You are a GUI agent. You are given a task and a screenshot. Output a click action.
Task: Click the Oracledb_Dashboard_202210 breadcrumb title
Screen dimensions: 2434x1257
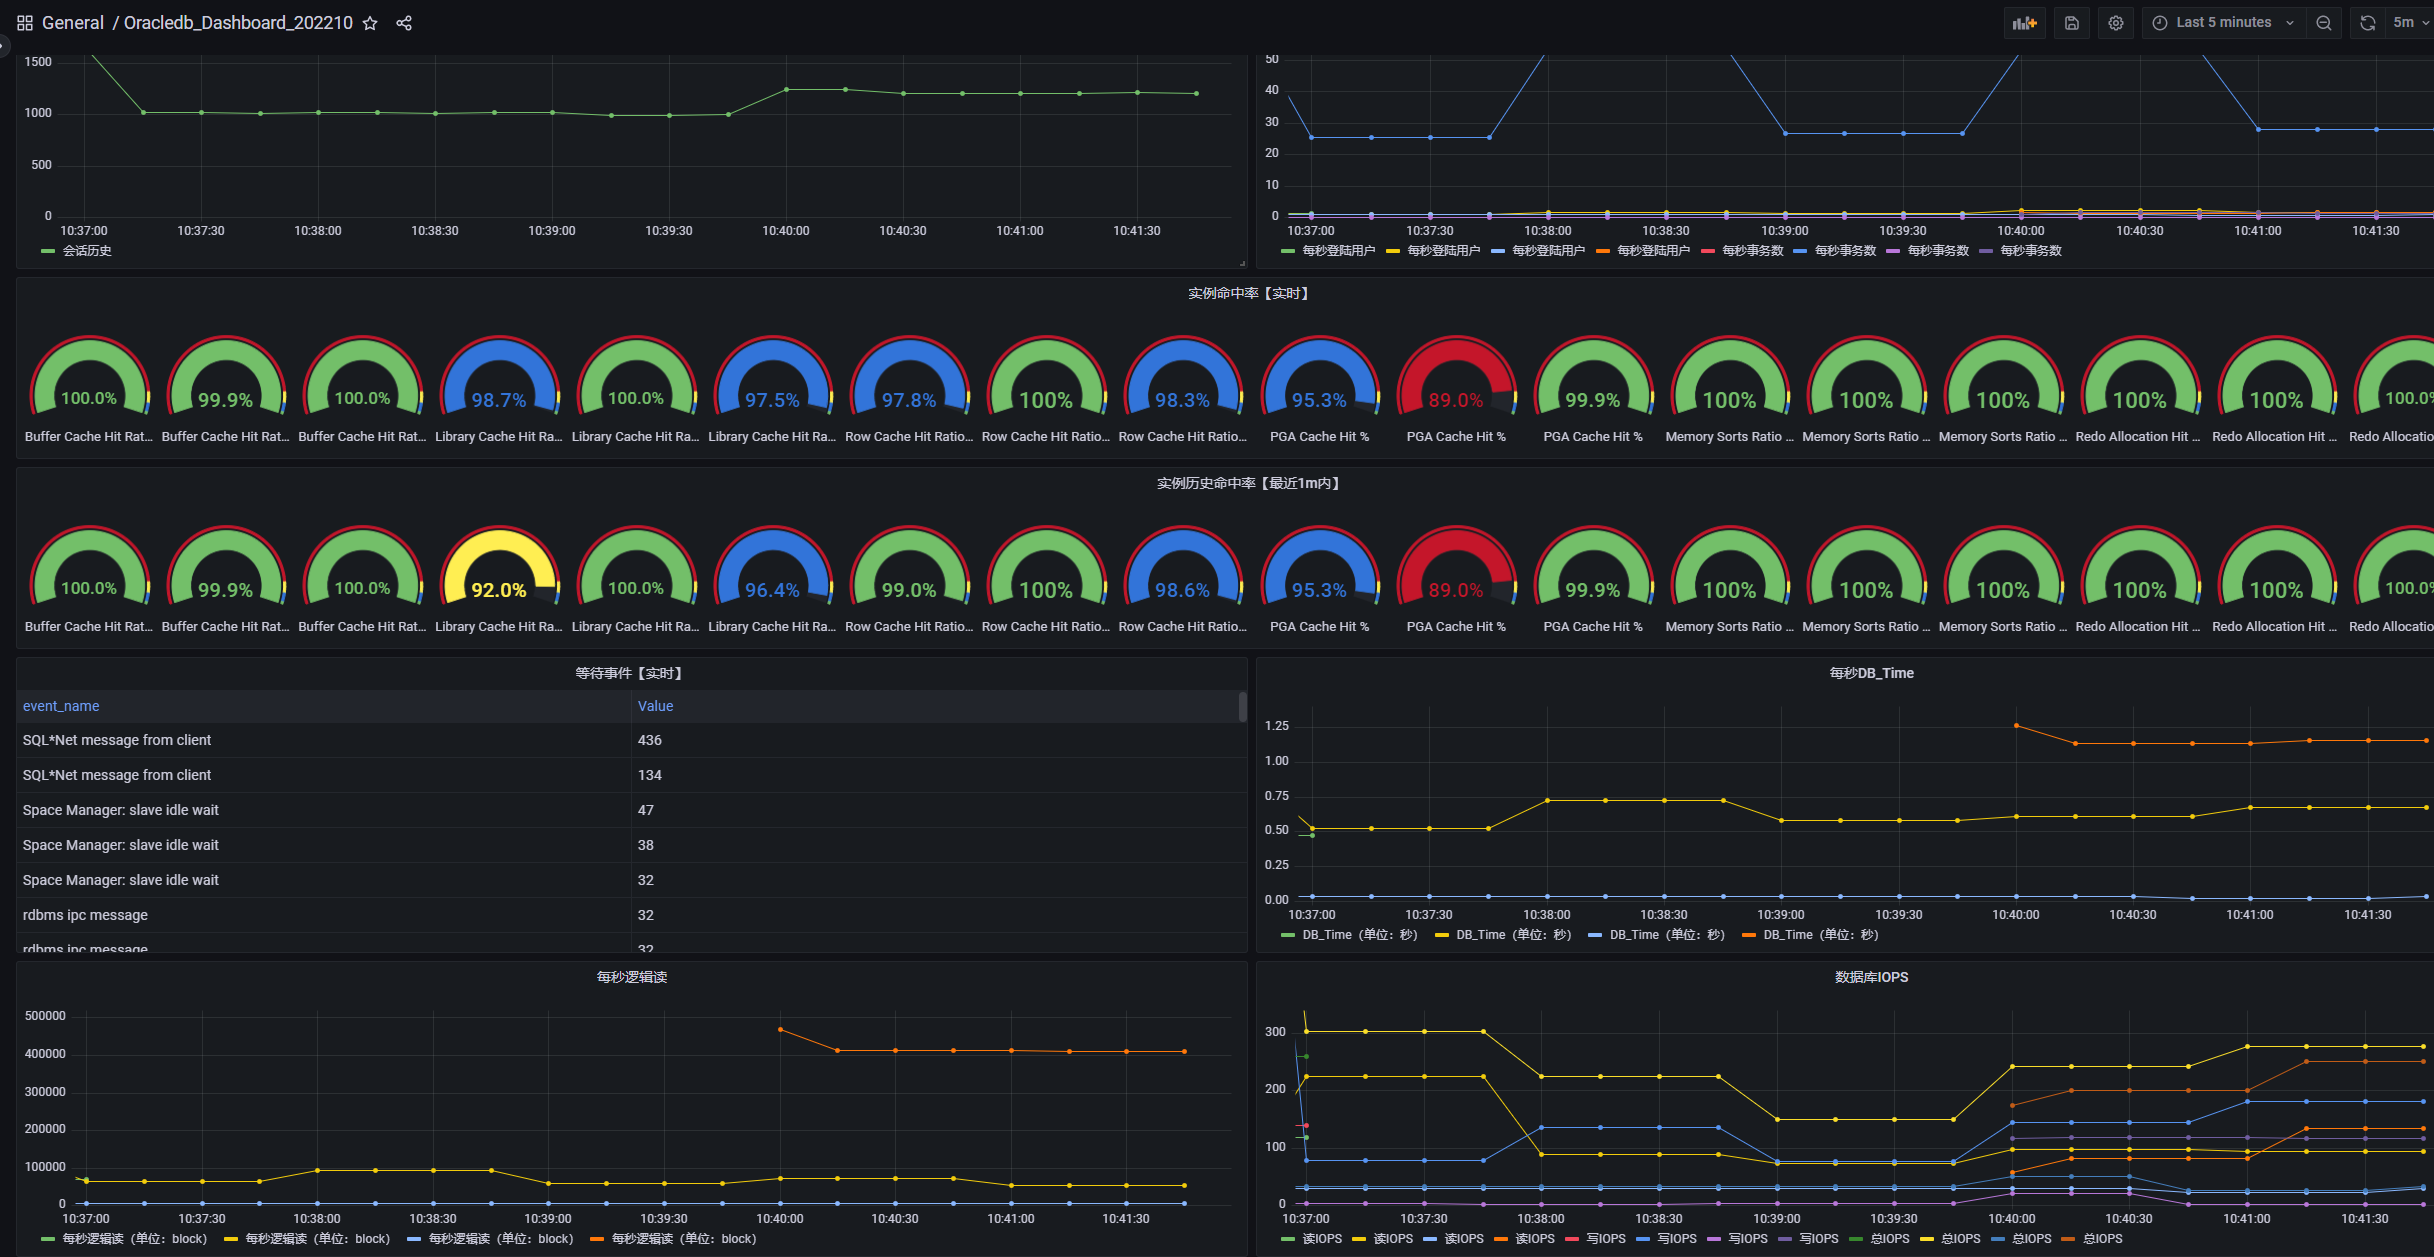point(238,23)
